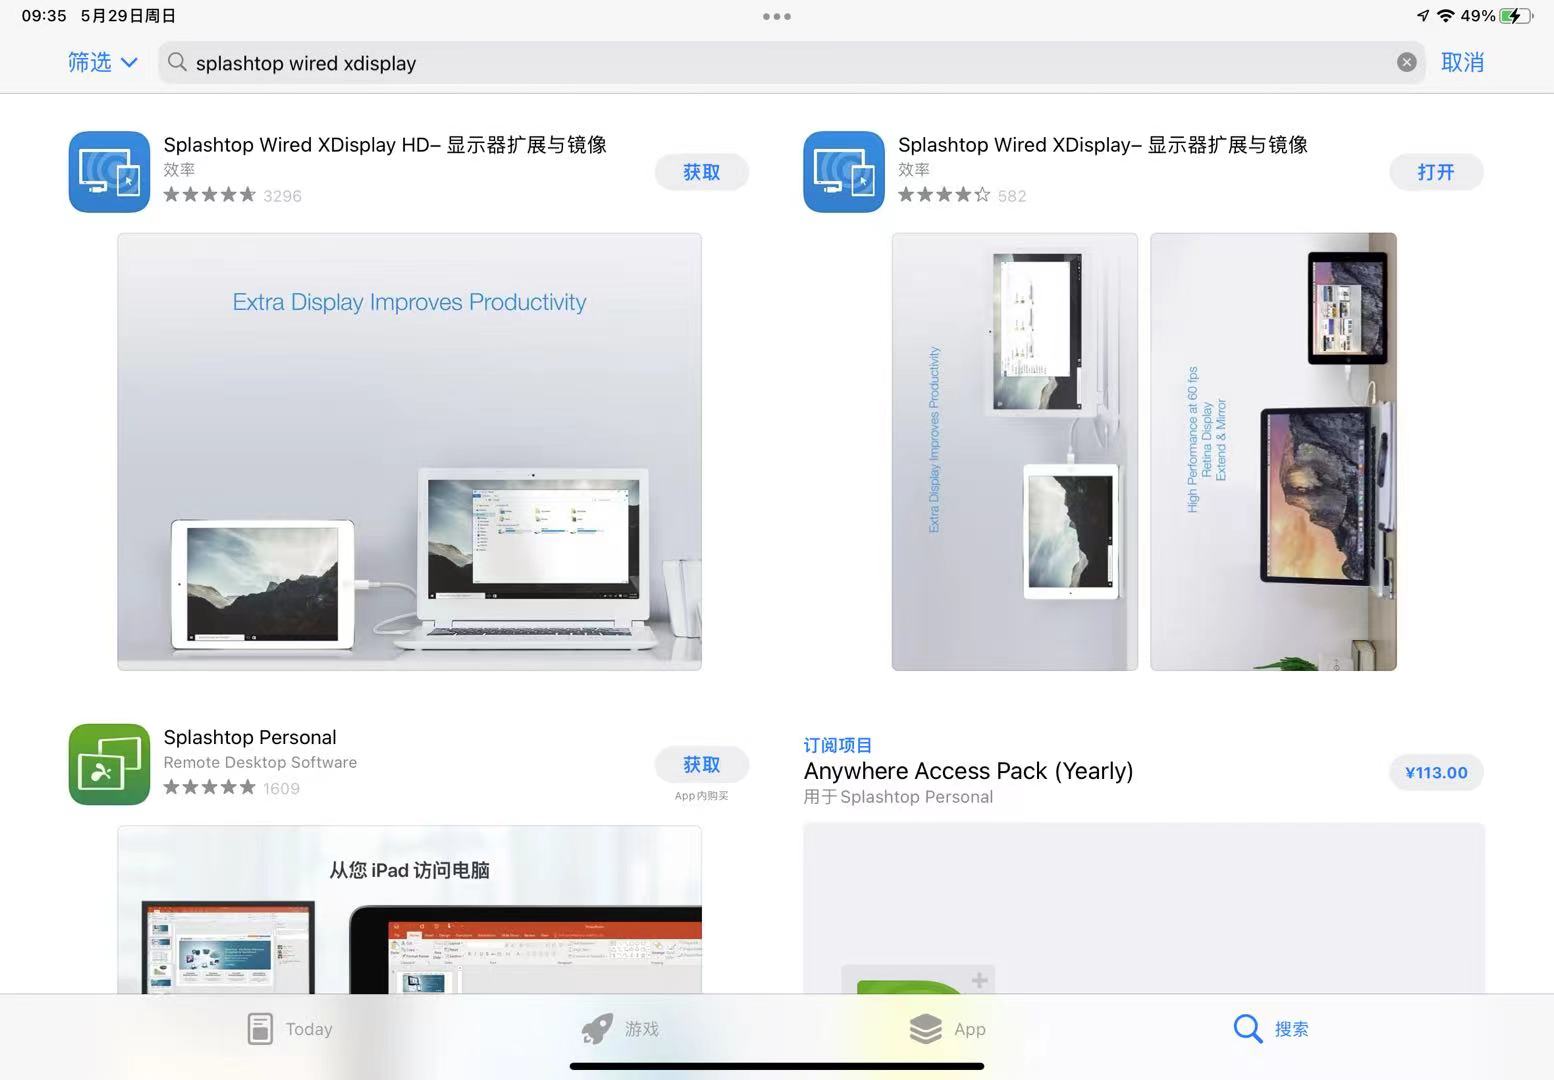Buy Anywhere Access Pack for ¥113.00
Image resolution: width=1554 pixels, height=1080 pixels.
(x=1436, y=772)
